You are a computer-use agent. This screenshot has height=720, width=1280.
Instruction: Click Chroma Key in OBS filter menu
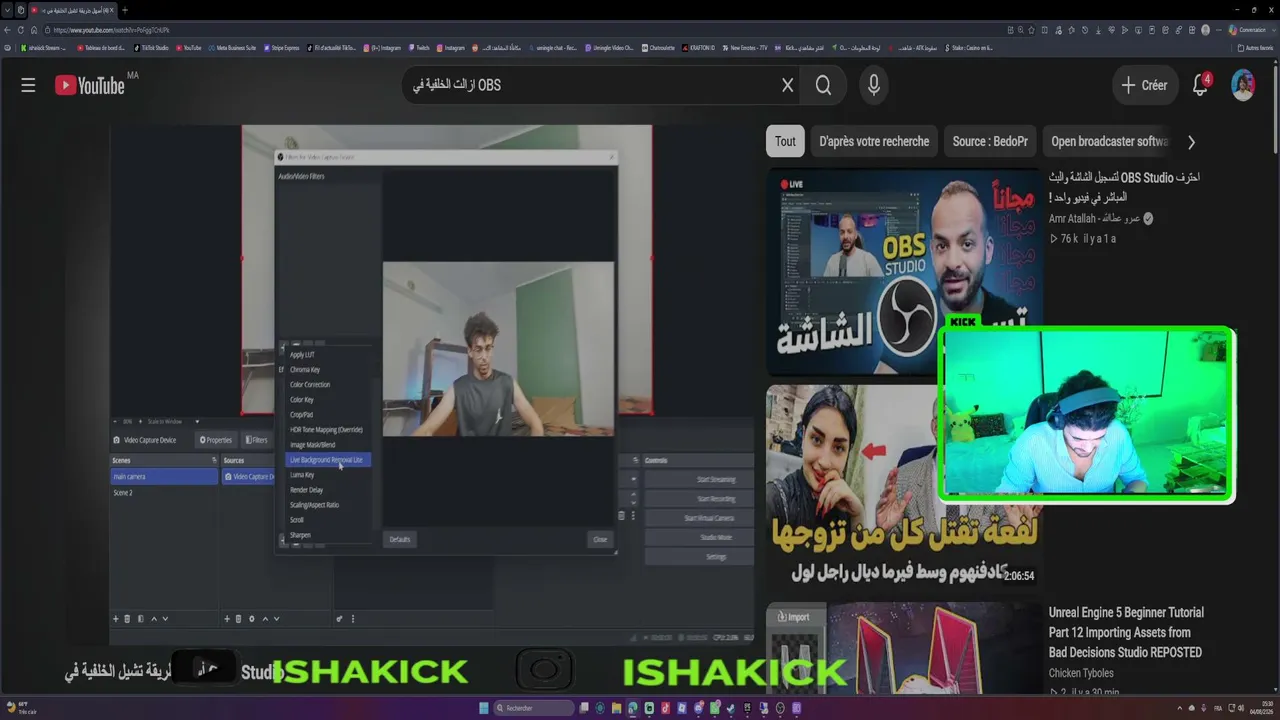[305, 370]
